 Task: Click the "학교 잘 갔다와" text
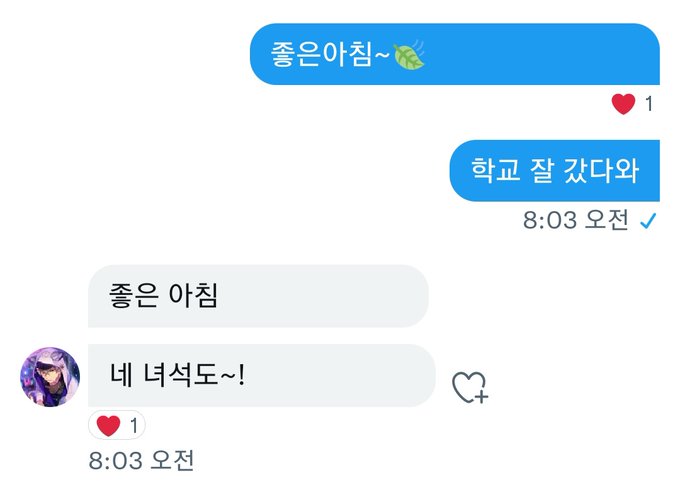[555, 170]
